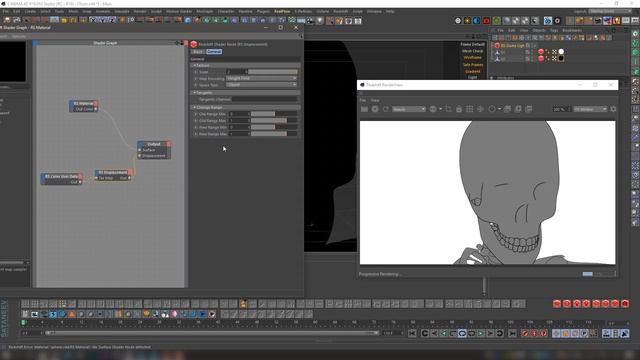Click the first red Redshift icon in the shelf

pyautogui.click(x=557, y=304)
